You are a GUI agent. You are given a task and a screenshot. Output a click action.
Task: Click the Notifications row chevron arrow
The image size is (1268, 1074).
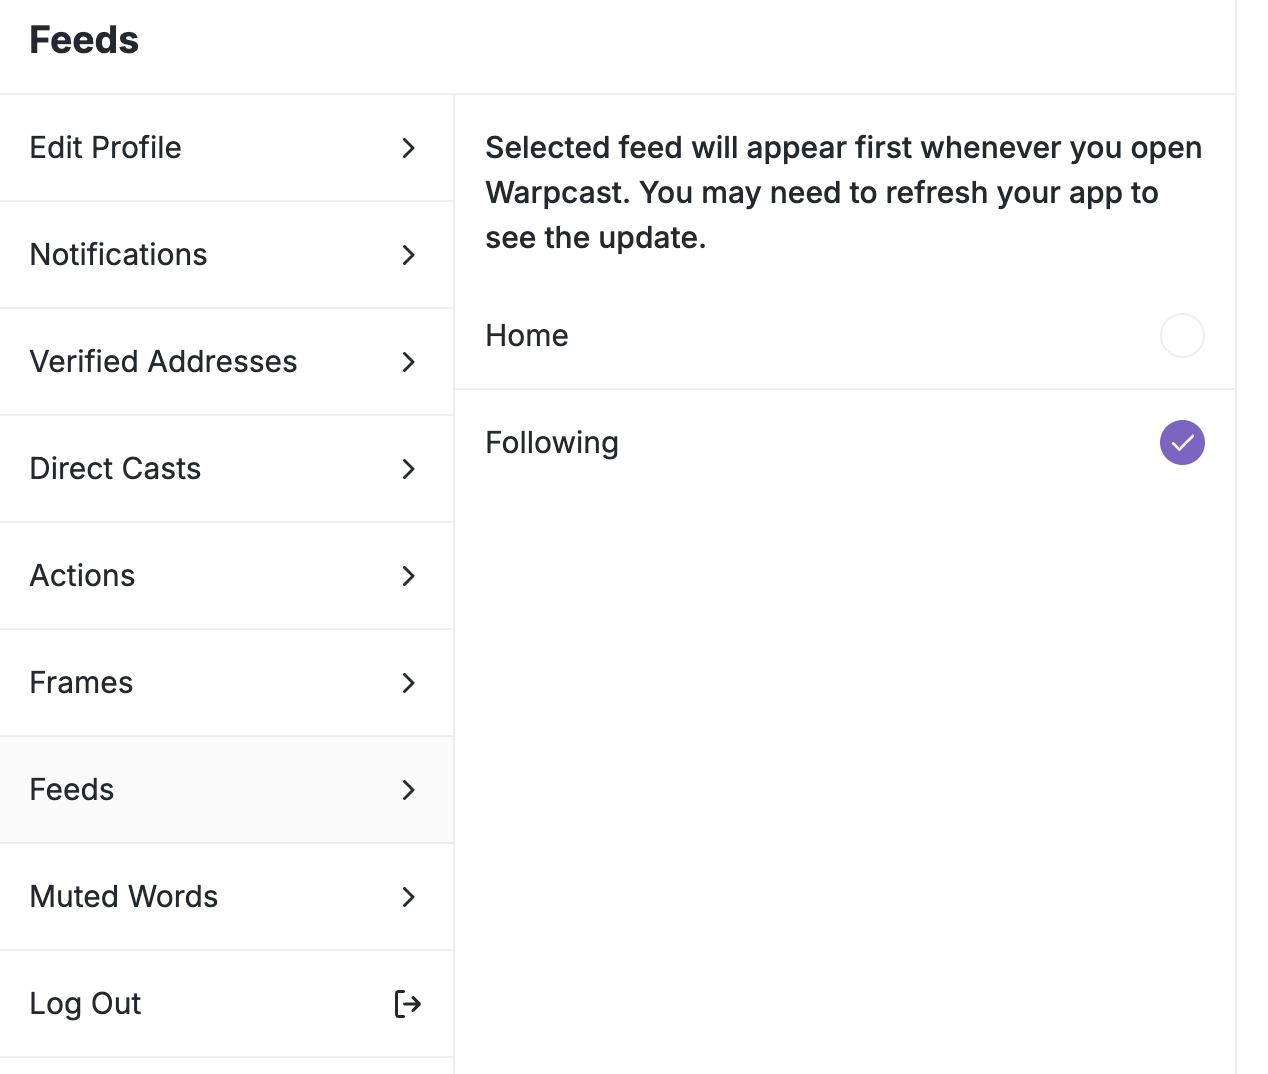coord(408,255)
